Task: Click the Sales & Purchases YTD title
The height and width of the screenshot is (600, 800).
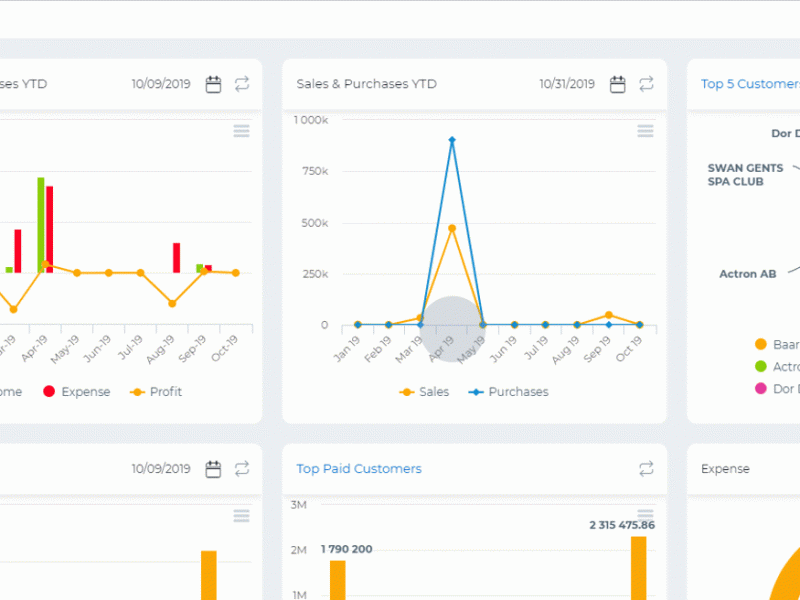Action: click(367, 84)
